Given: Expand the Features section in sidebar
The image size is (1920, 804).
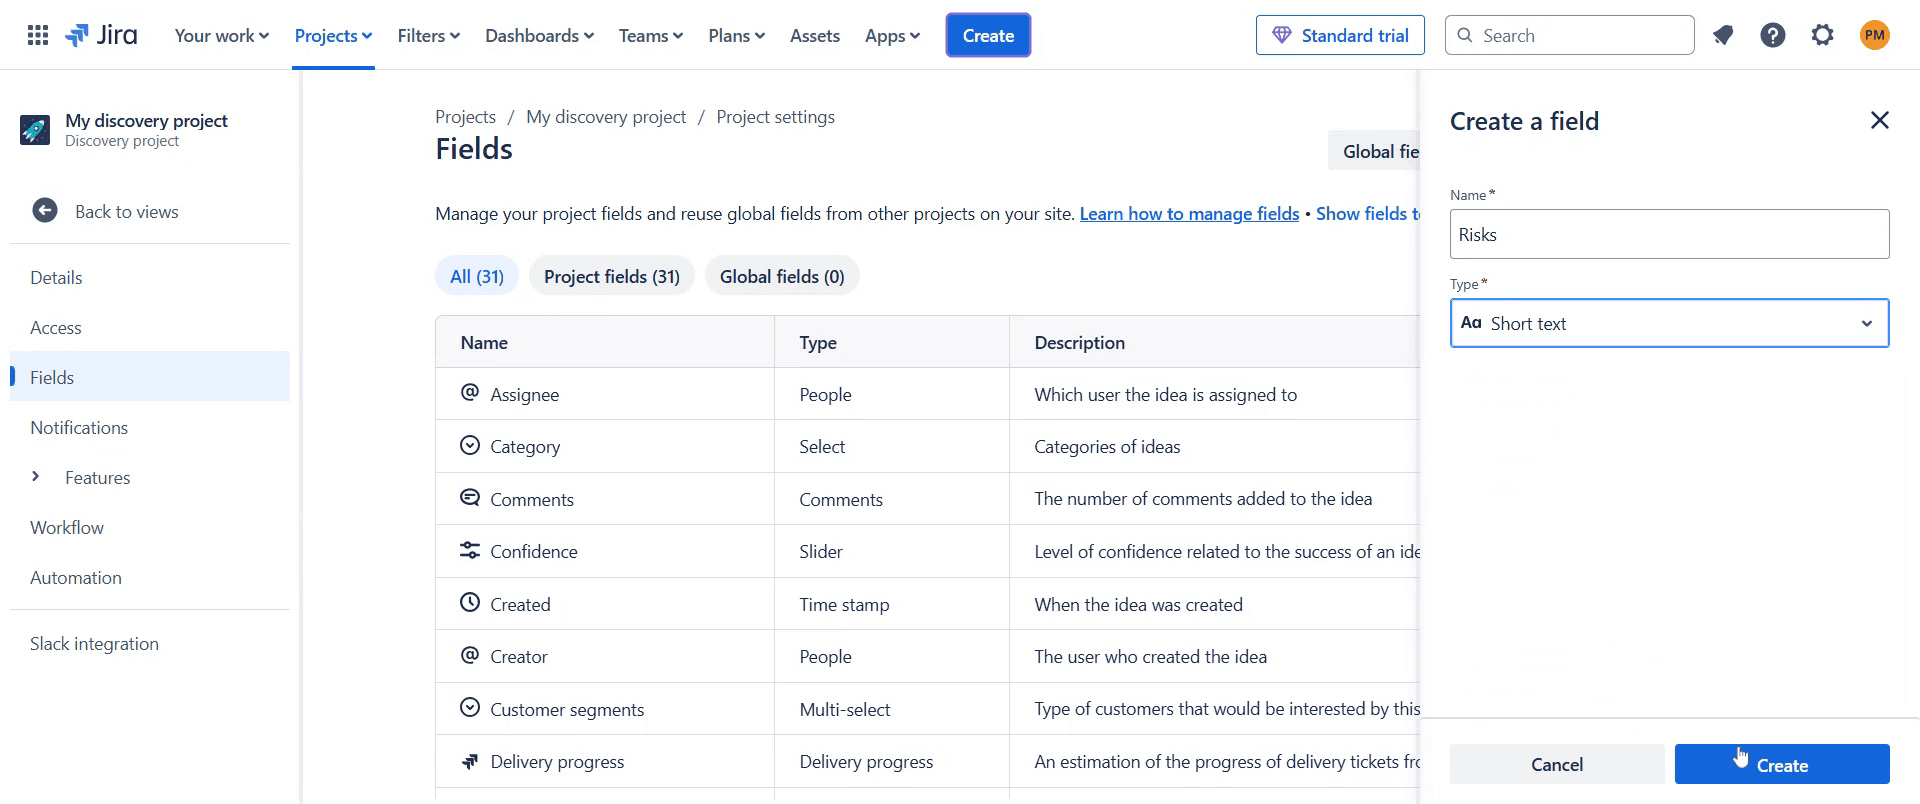Looking at the screenshot, I should pos(36,477).
